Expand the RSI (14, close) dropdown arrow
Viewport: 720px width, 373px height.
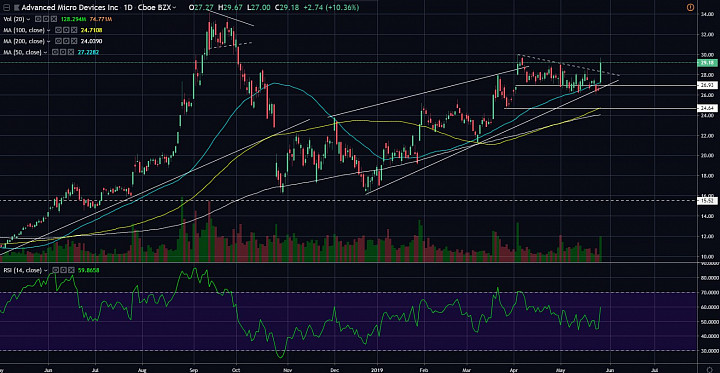[45, 270]
